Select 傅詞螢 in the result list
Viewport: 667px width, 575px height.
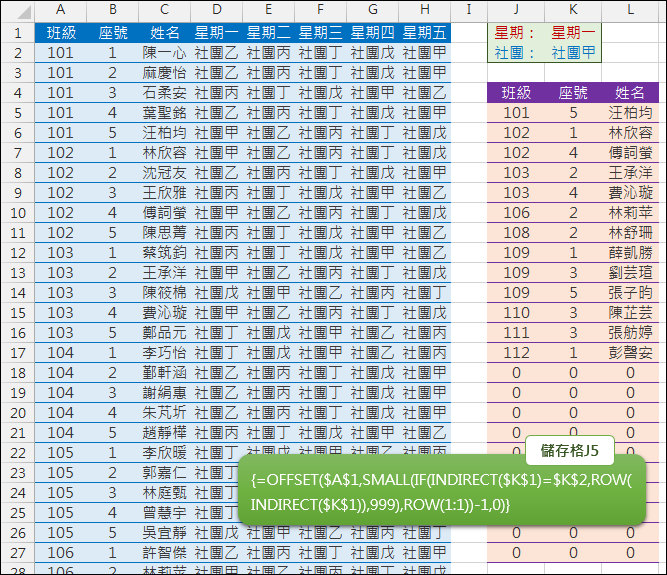(x=630, y=153)
